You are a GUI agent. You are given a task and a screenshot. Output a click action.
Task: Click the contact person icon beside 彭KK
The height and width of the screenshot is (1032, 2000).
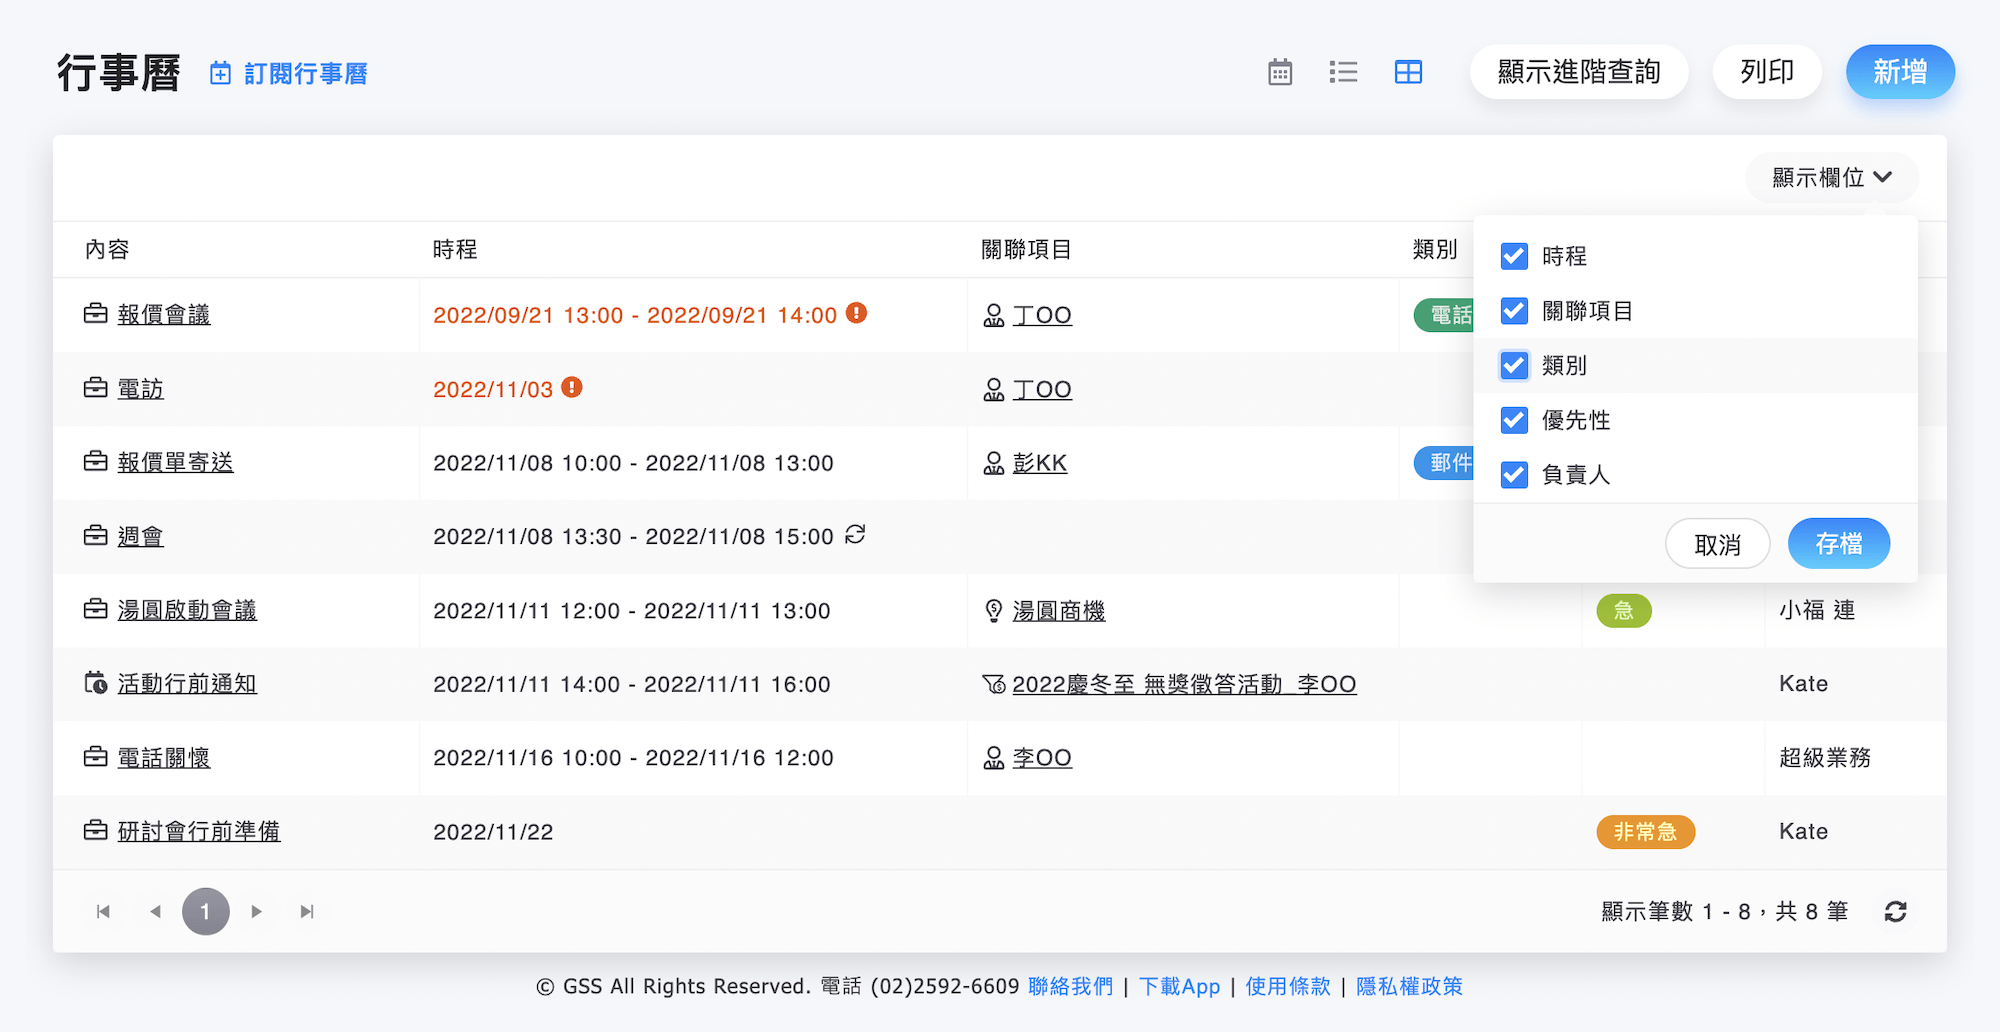pyautogui.click(x=994, y=463)
